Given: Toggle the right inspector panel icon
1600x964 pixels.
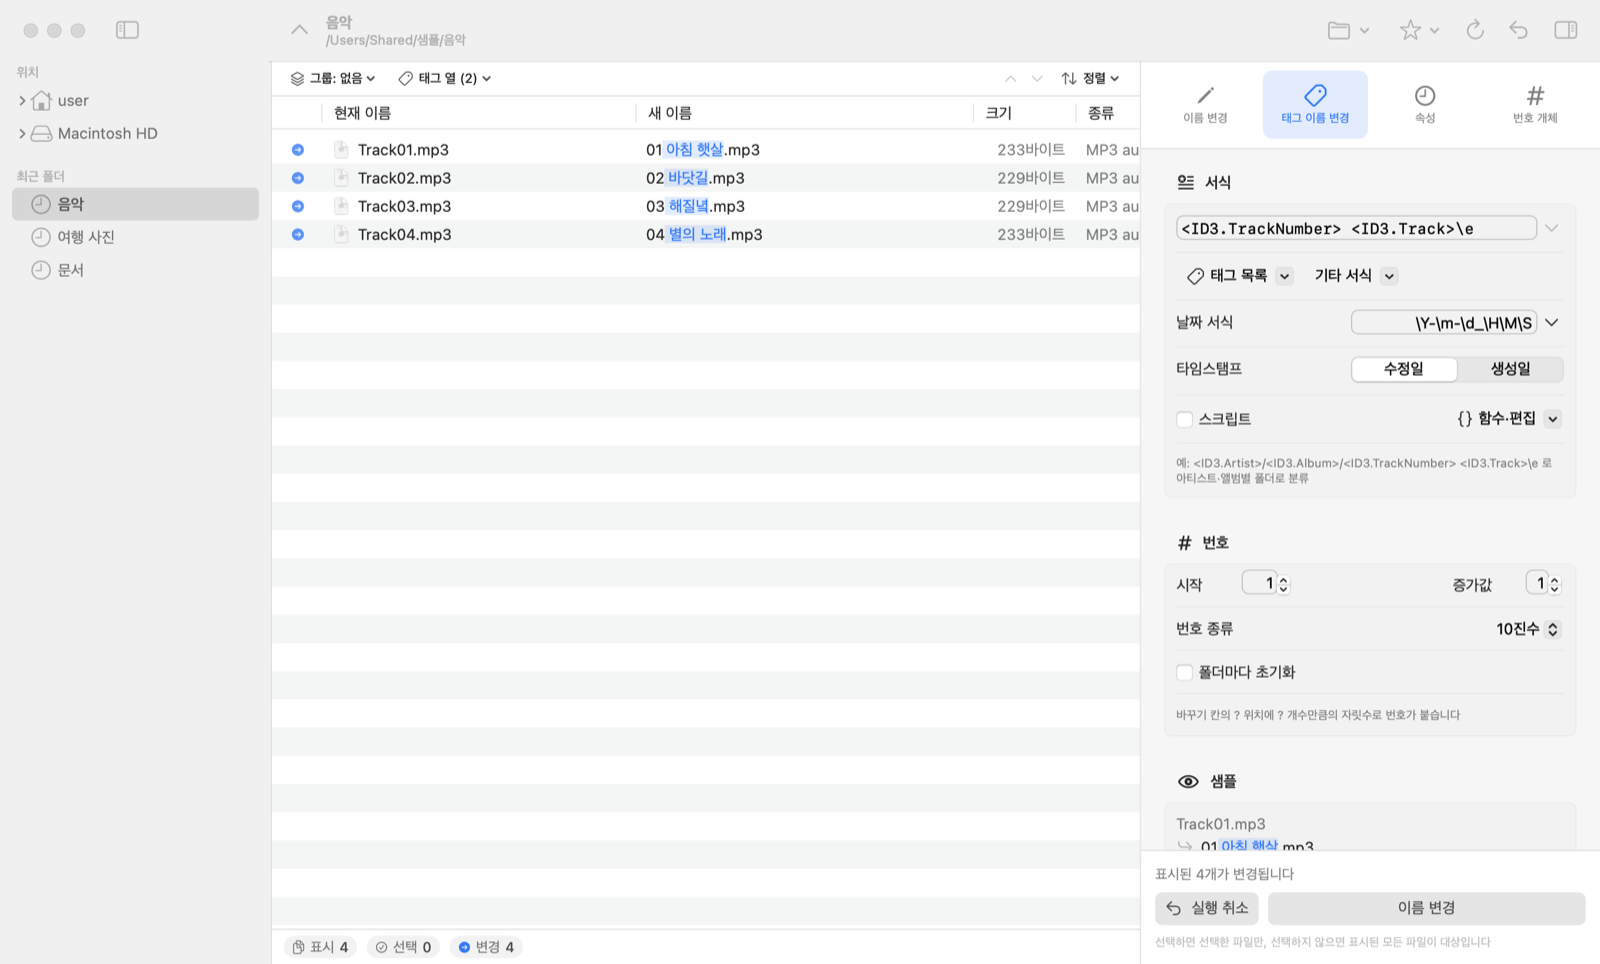Looking at the screenshot, I should coord(1566,30).
